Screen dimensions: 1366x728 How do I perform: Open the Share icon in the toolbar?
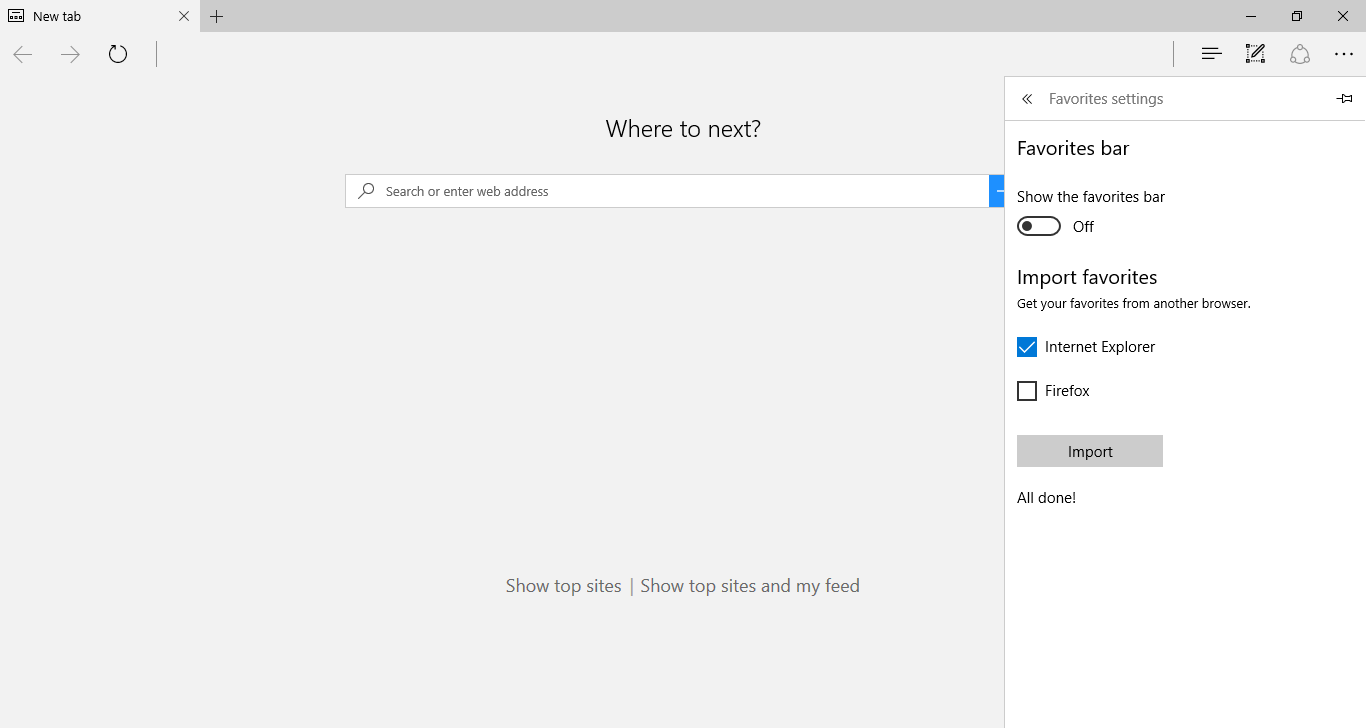(1299, 54)
